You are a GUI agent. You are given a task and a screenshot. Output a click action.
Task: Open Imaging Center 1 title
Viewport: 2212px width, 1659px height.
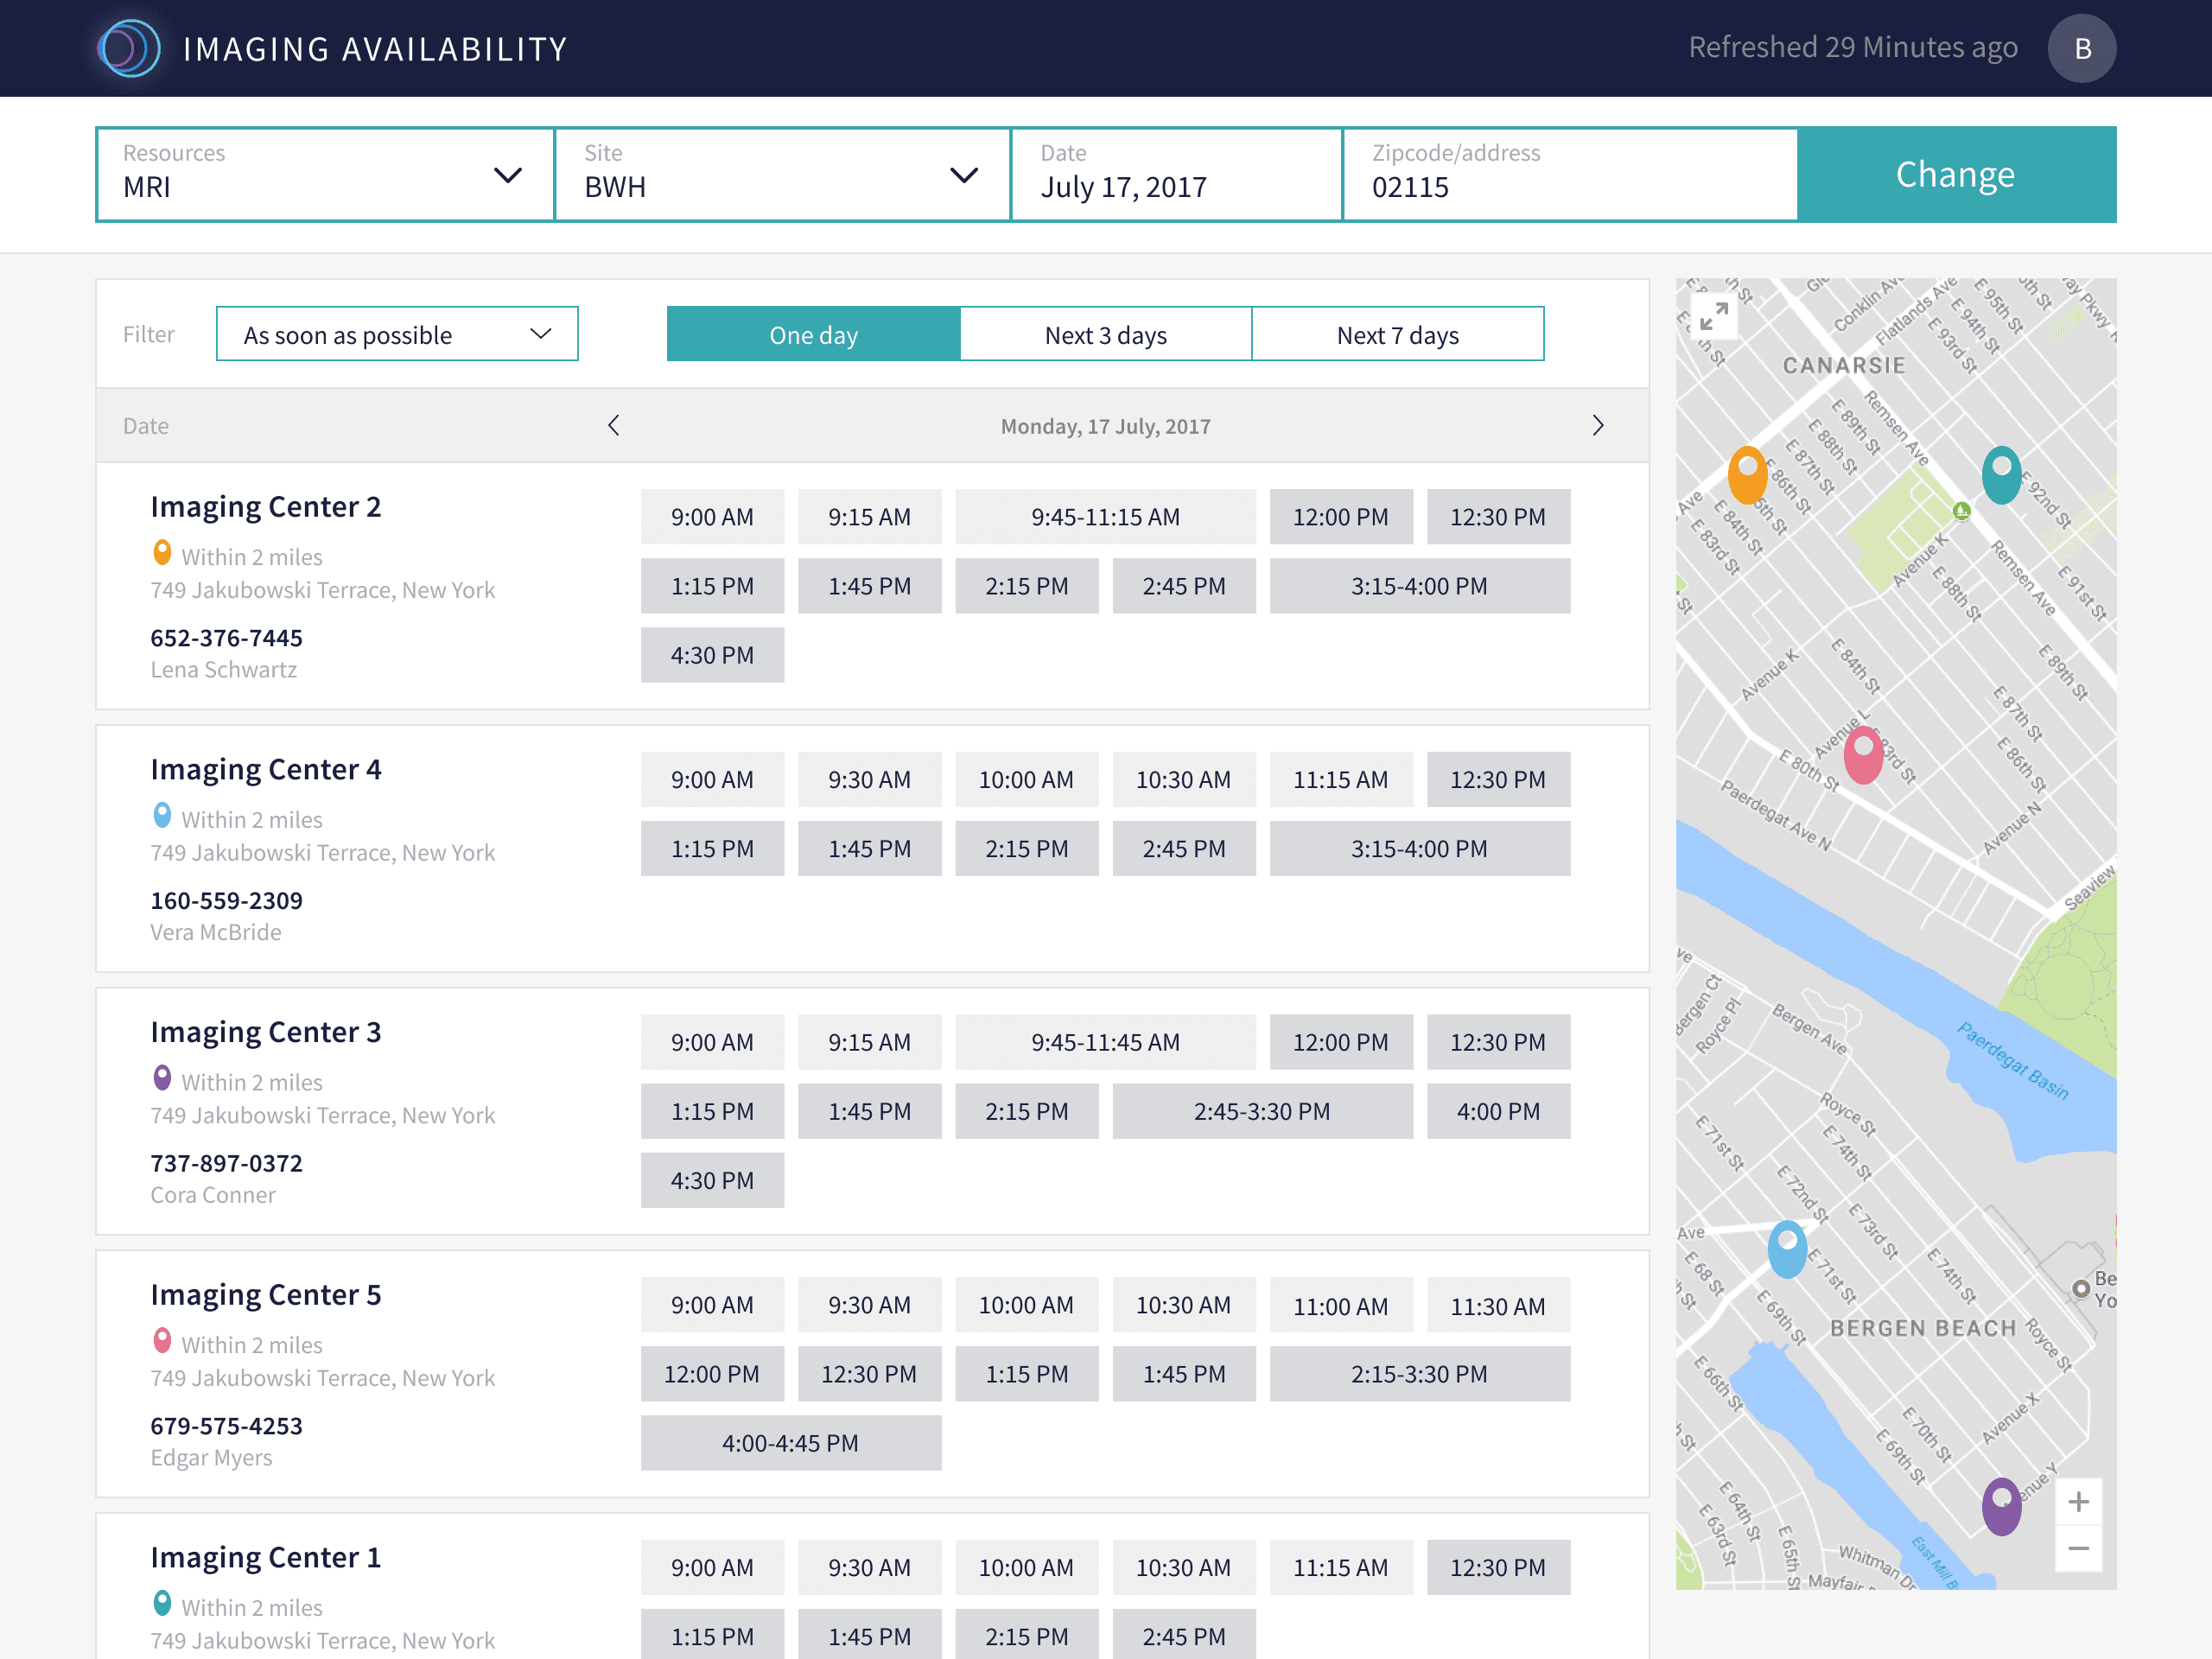coord(266,1558)
